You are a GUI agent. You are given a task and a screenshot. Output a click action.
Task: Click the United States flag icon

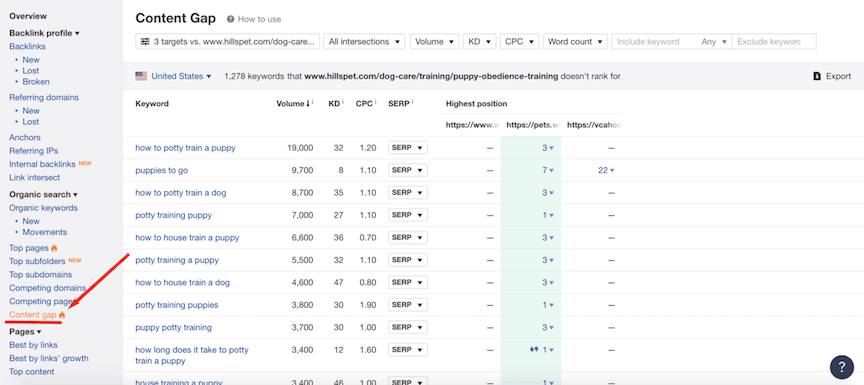[x=141, y=77]
